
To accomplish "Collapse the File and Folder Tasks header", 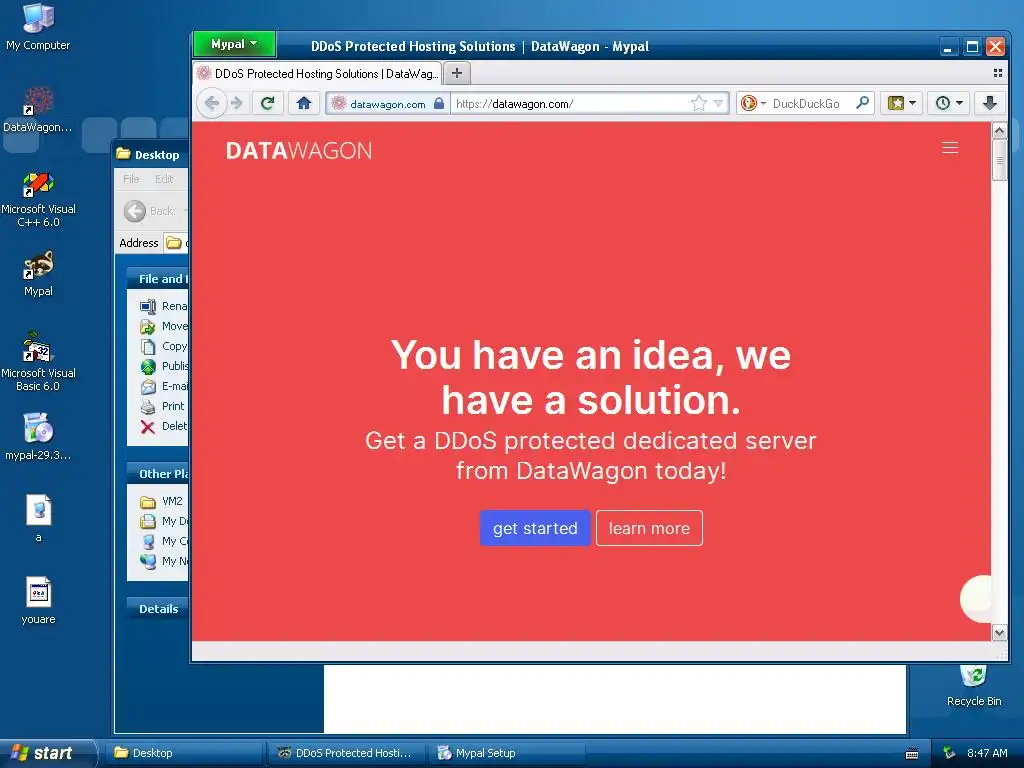I will coord(157,279).
